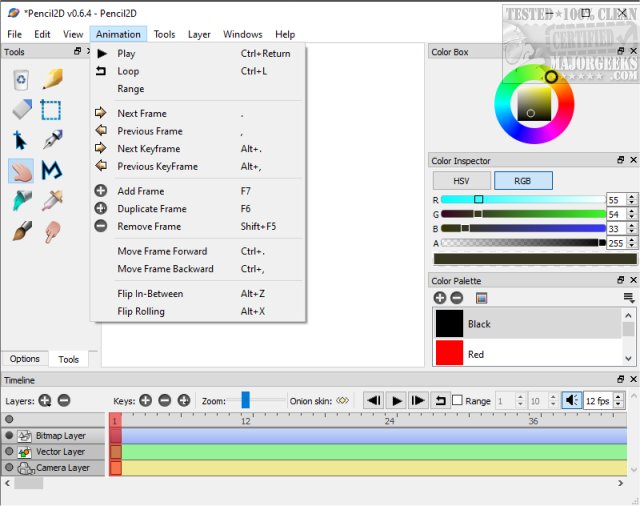Select the Smudge finger tool
This screenshot has width=640, height=506.
(x=52, y=232)
